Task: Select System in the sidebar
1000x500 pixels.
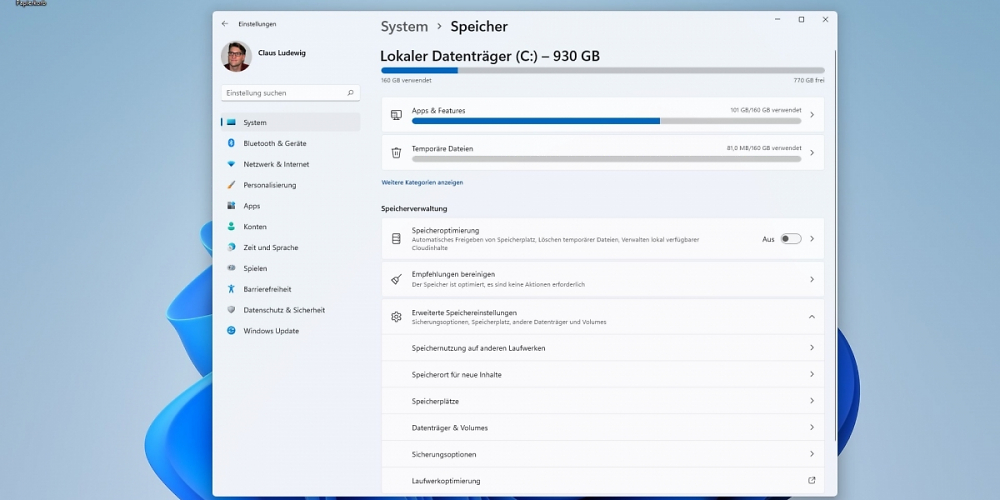Action: click(x=291, y=122)
